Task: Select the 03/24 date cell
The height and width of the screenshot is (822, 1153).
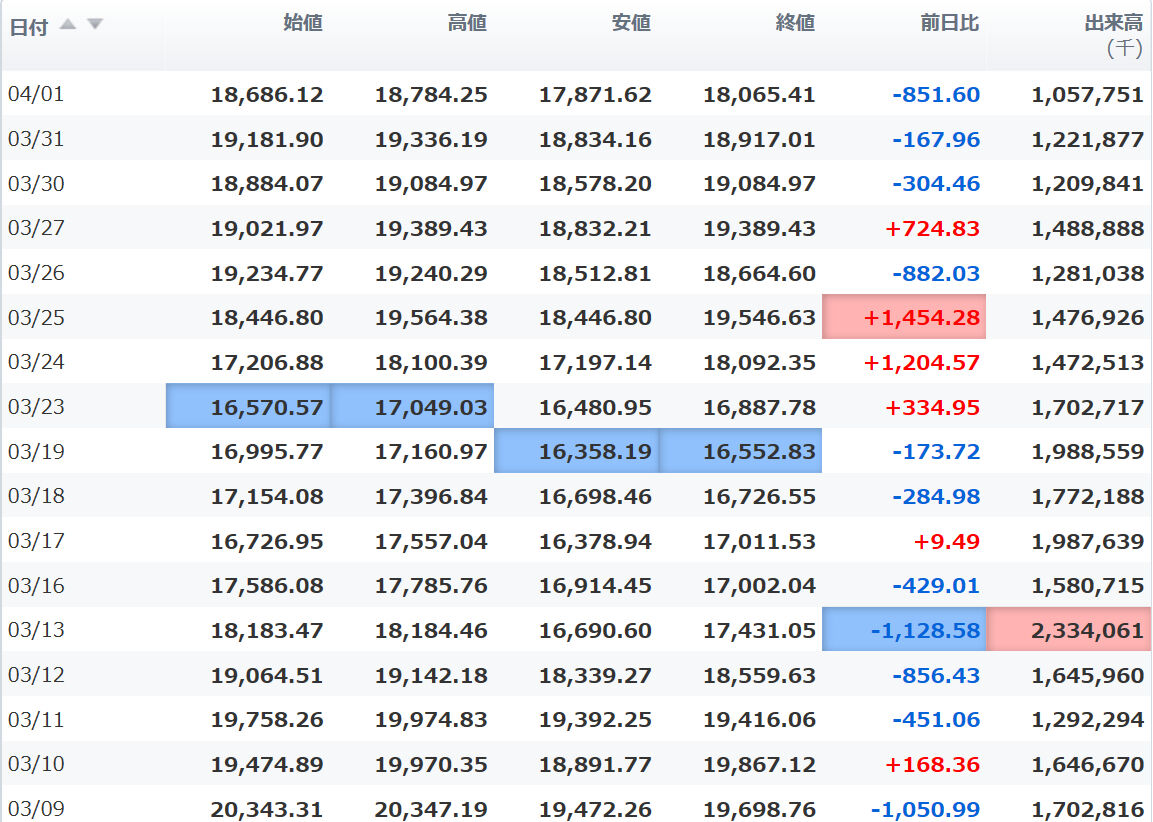Action: (36, 362)
